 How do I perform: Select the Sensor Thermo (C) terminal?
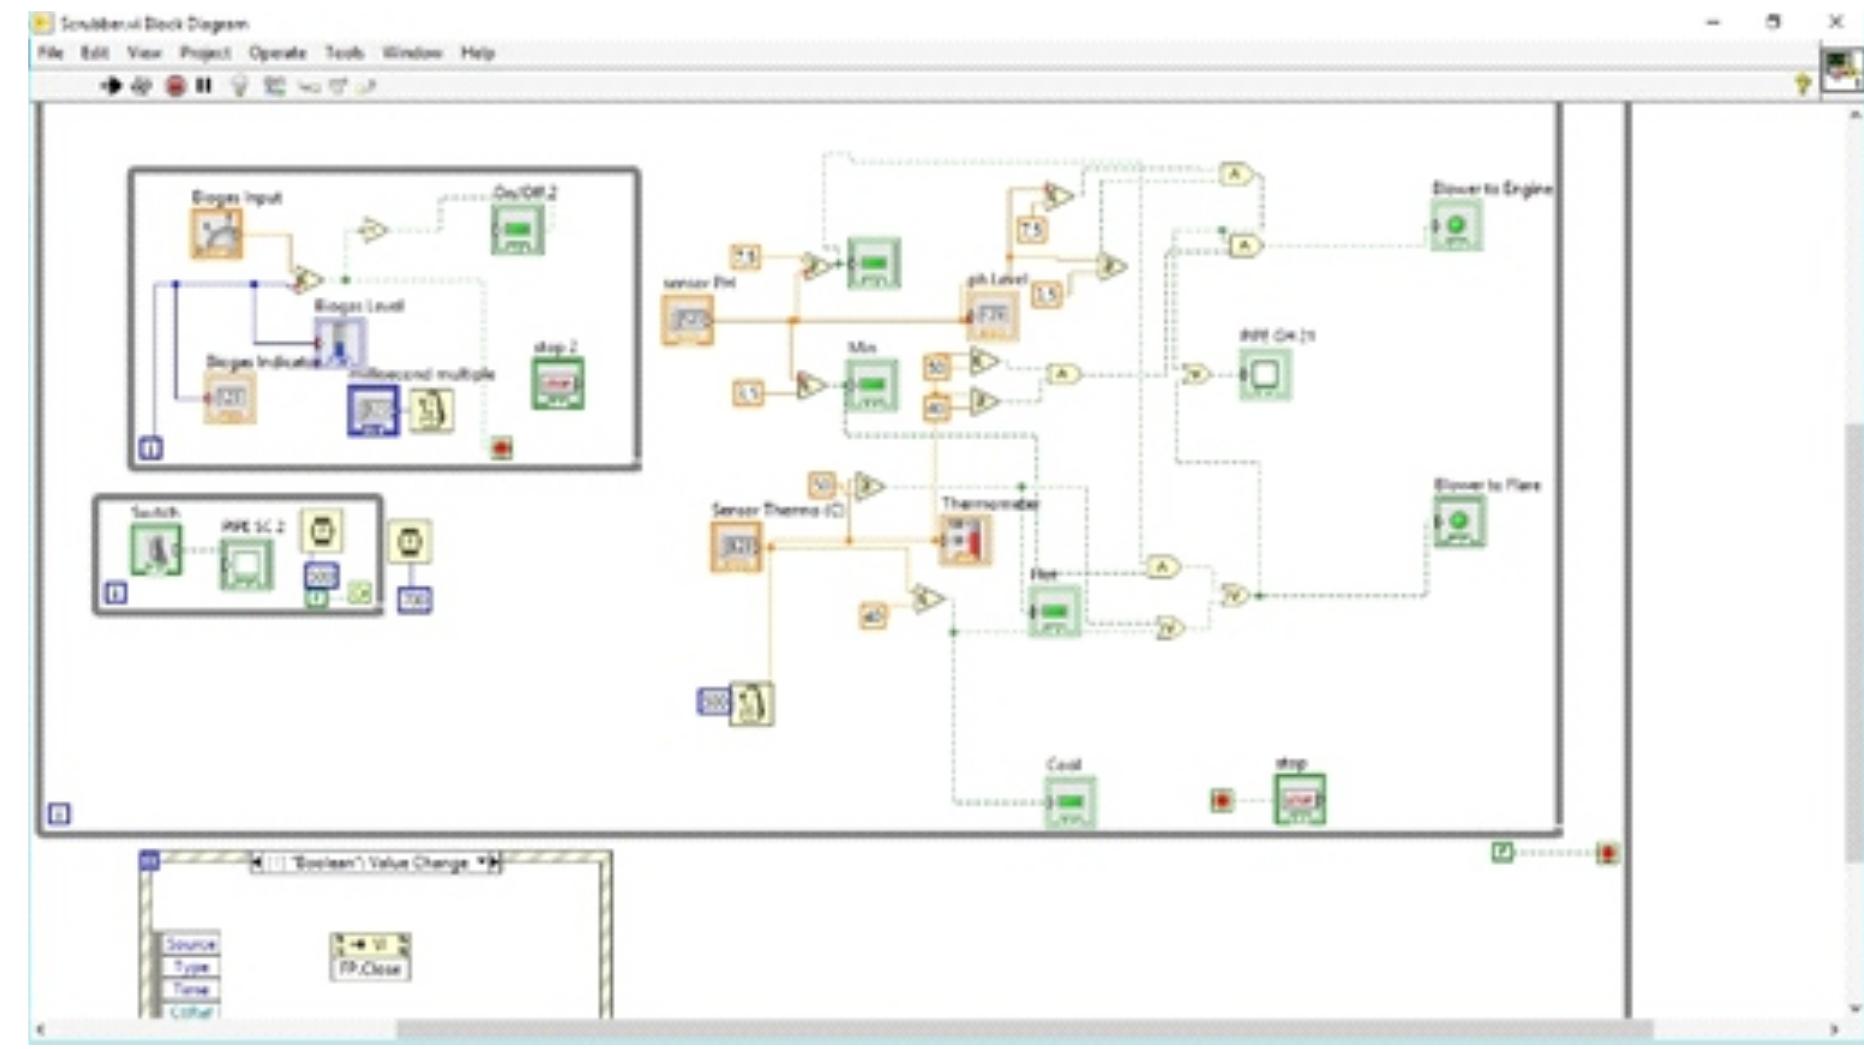pos(737,547)
